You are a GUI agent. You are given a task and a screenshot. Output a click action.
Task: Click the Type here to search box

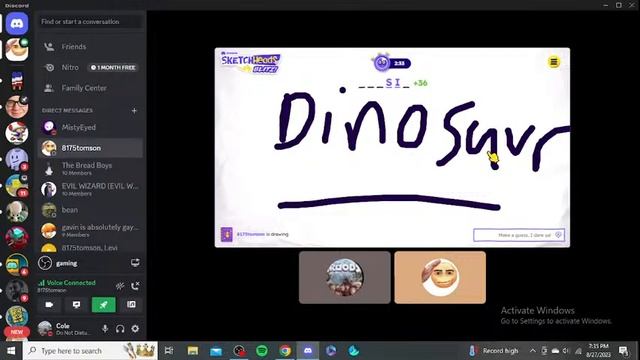click(91, 351)
